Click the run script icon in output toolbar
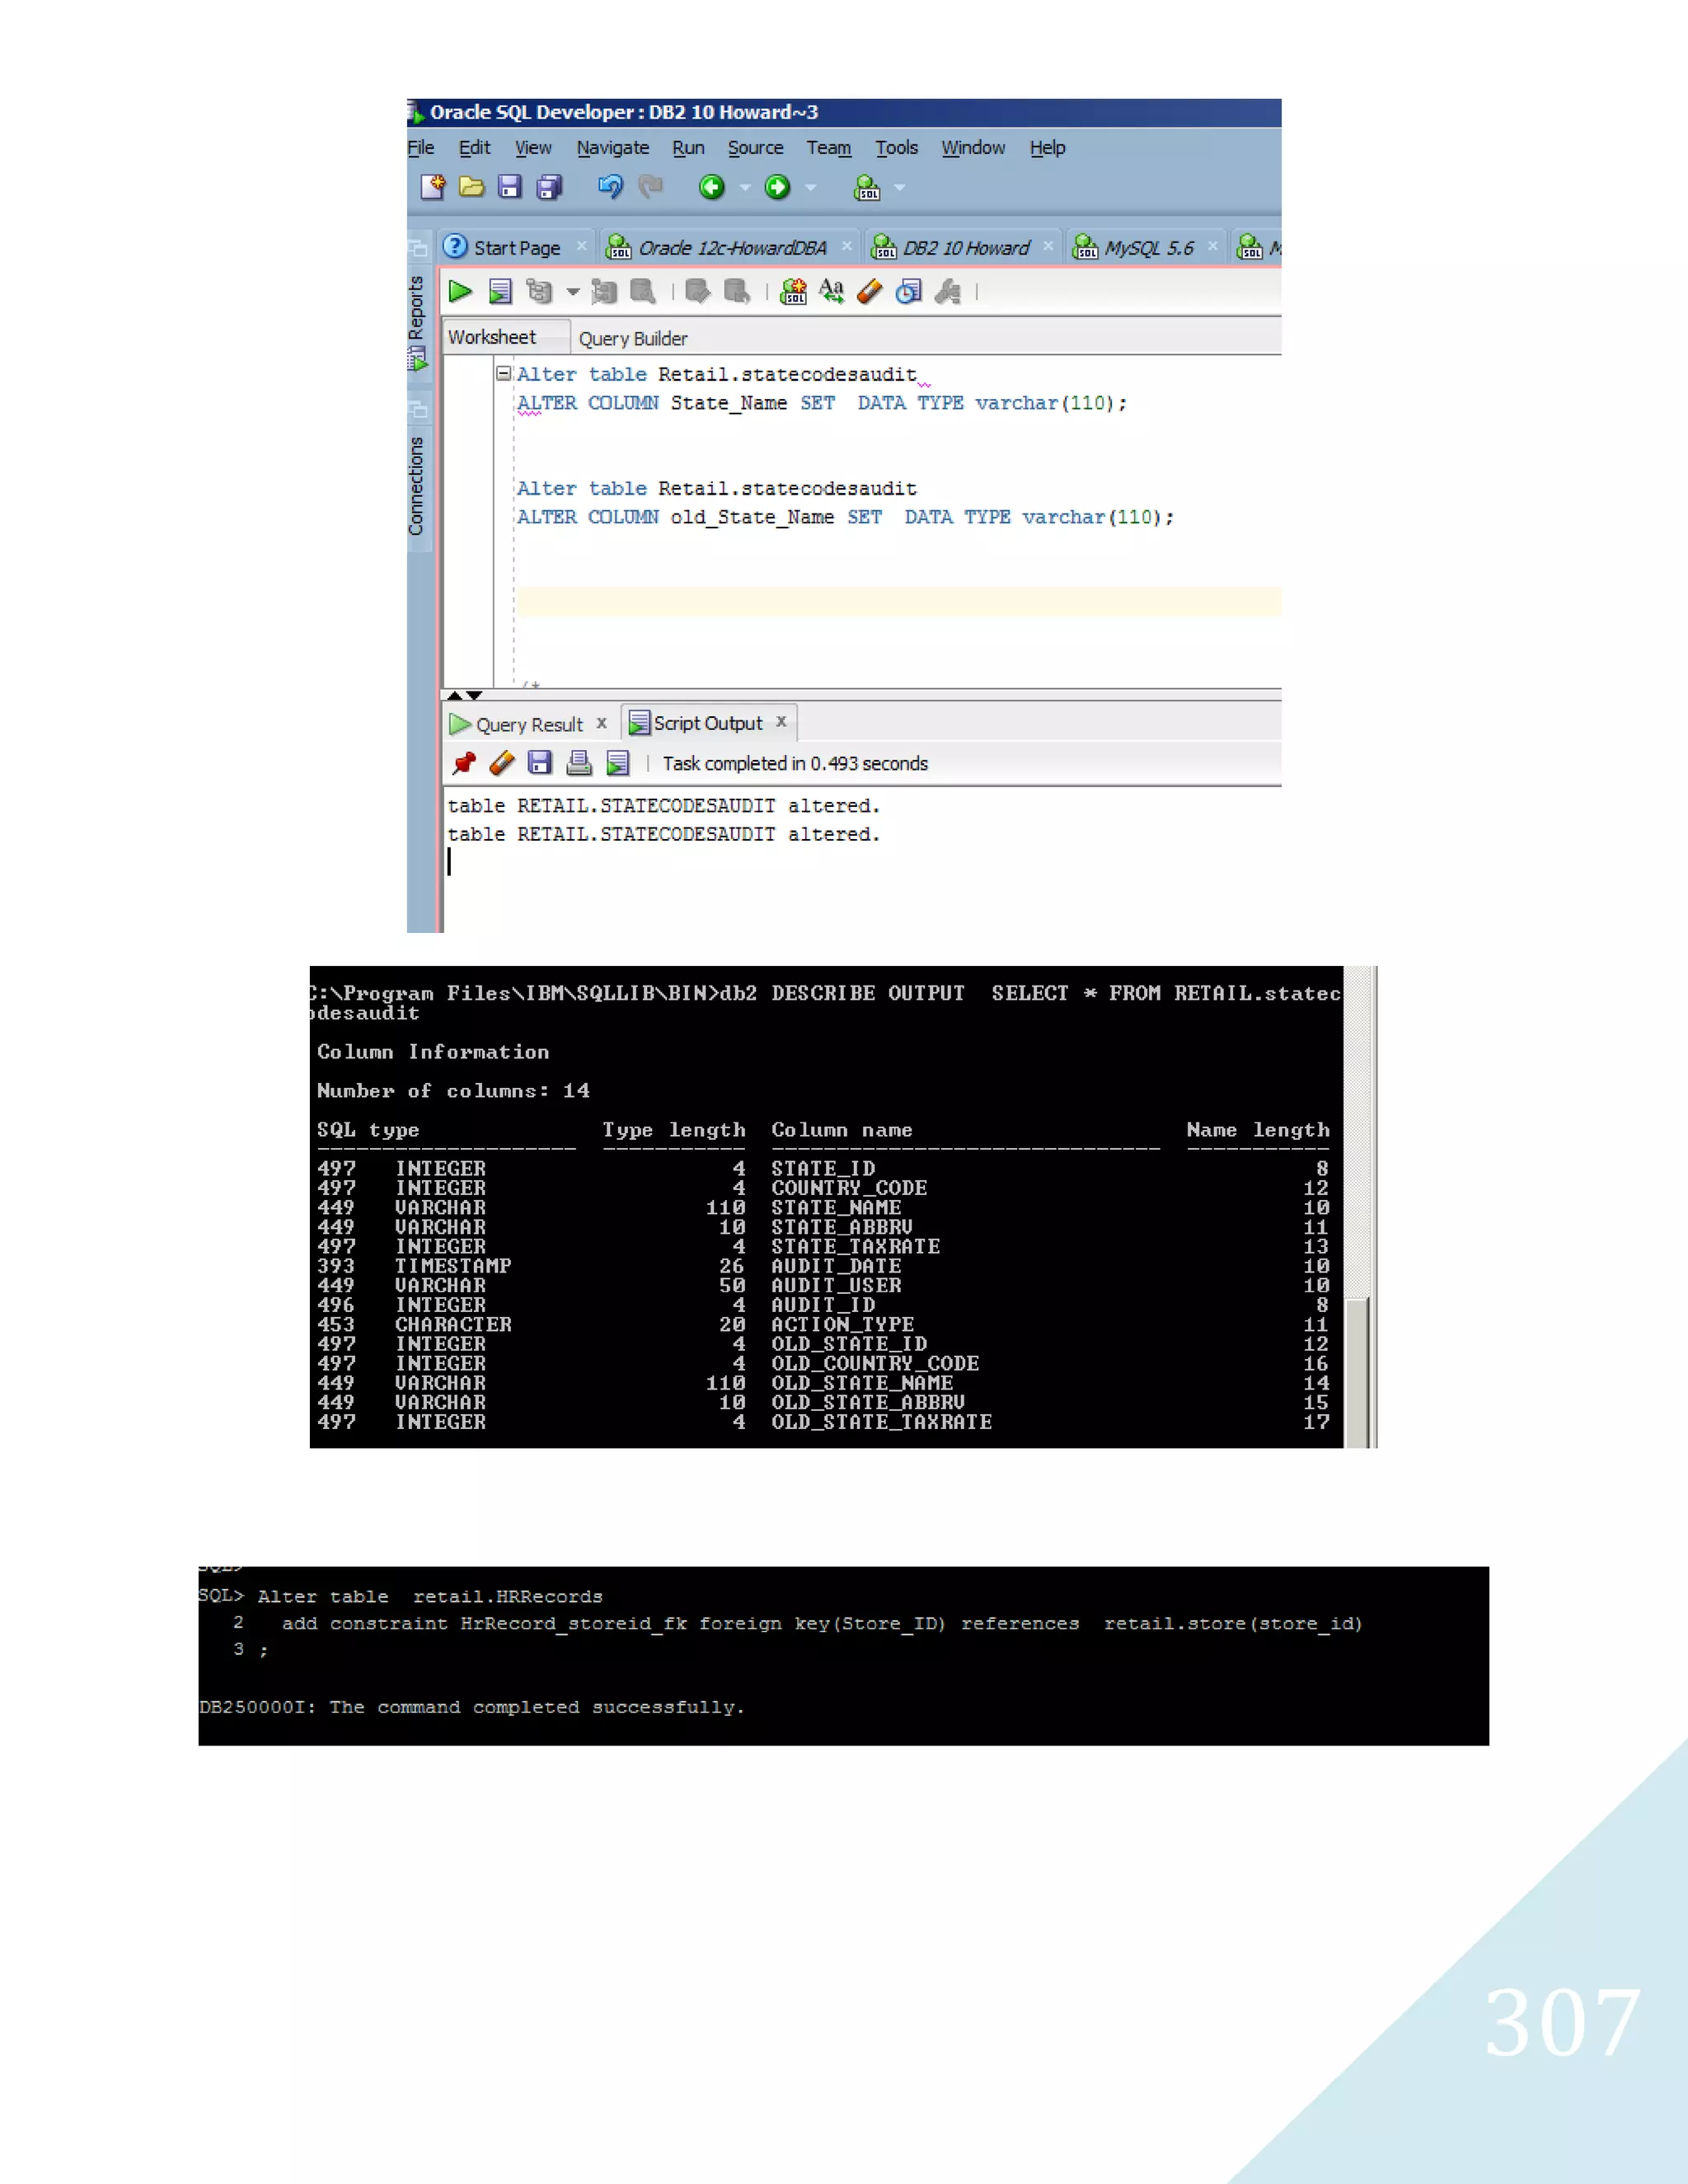Image resolution: width=1688 pixels, height=2184 pixels. click(x=618, y=763)
